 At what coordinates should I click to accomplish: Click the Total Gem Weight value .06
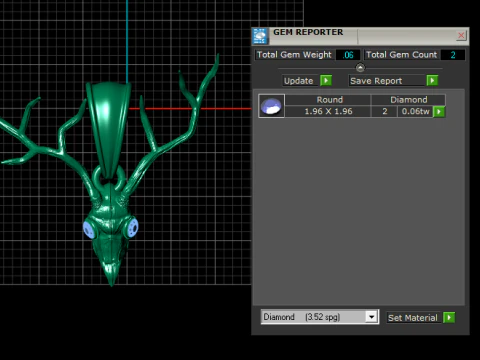(348, 55)
